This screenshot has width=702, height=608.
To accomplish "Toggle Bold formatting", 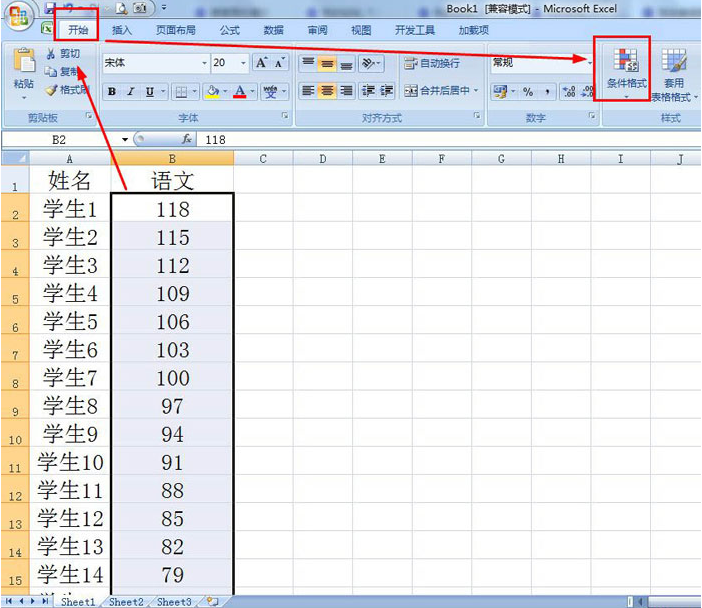I will coord(112,92).
